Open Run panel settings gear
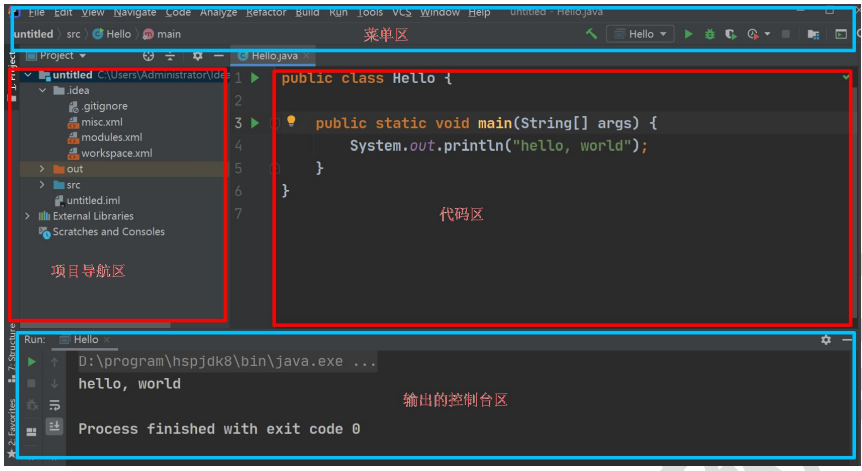 click(x=826, y=340)
